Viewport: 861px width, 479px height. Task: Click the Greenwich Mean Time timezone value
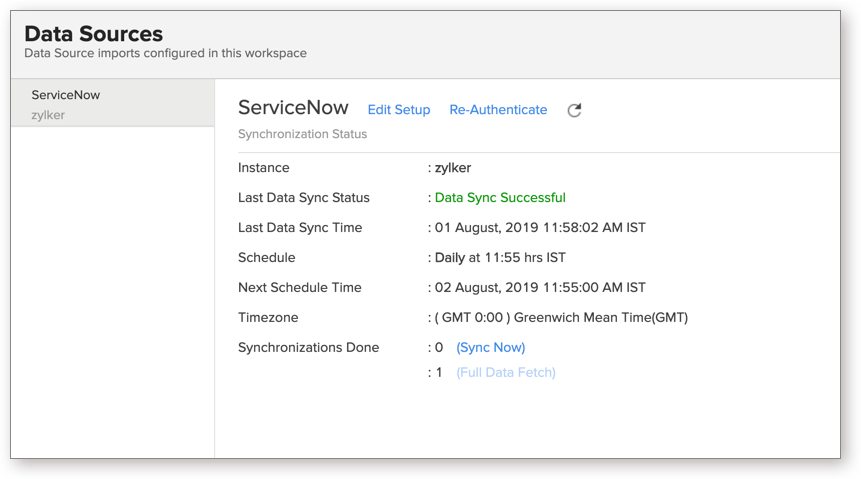[561, 318]
